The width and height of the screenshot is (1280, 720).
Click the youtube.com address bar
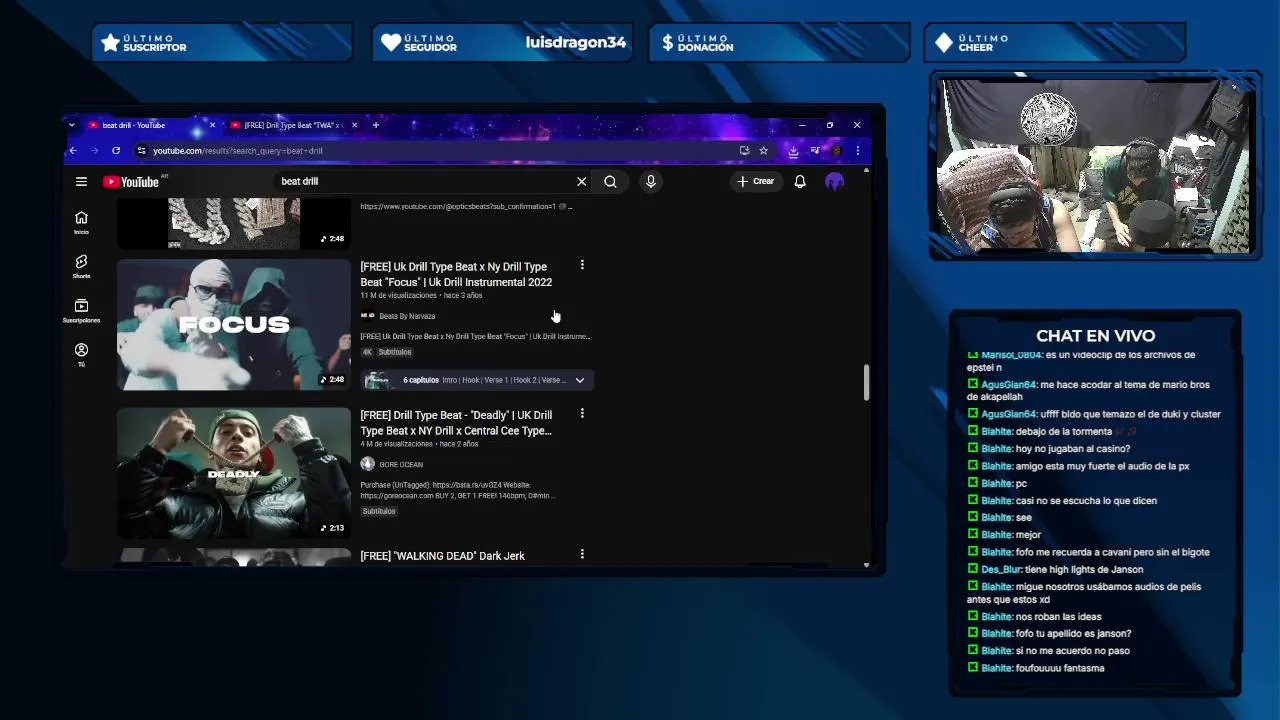(440, 150)
